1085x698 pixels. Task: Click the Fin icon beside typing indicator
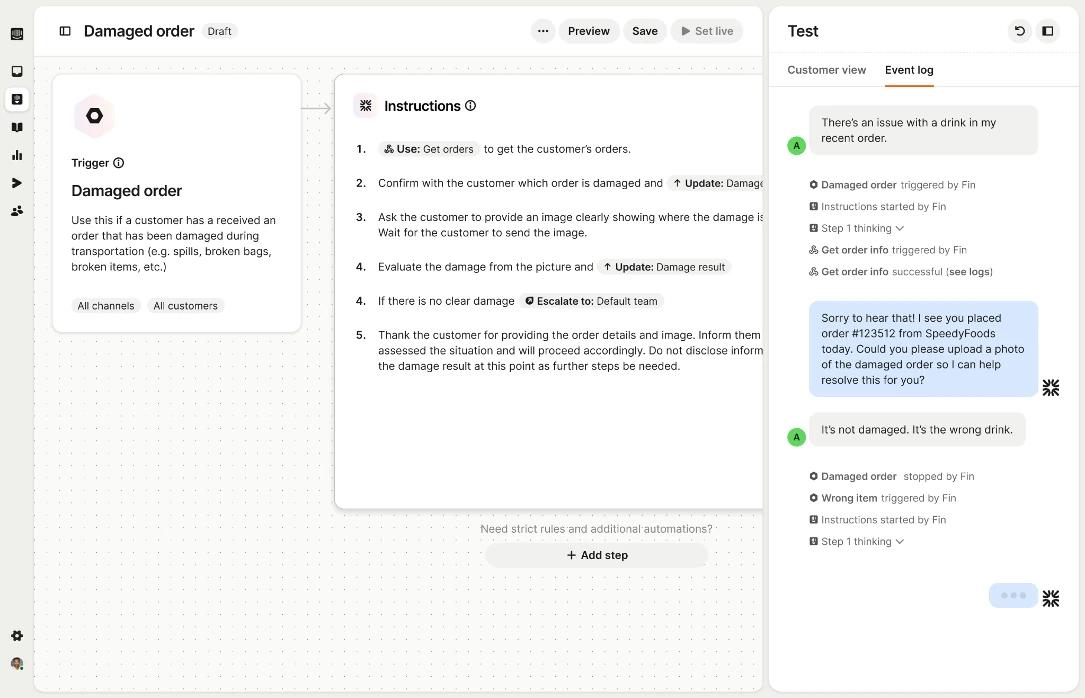[1050, 598]
